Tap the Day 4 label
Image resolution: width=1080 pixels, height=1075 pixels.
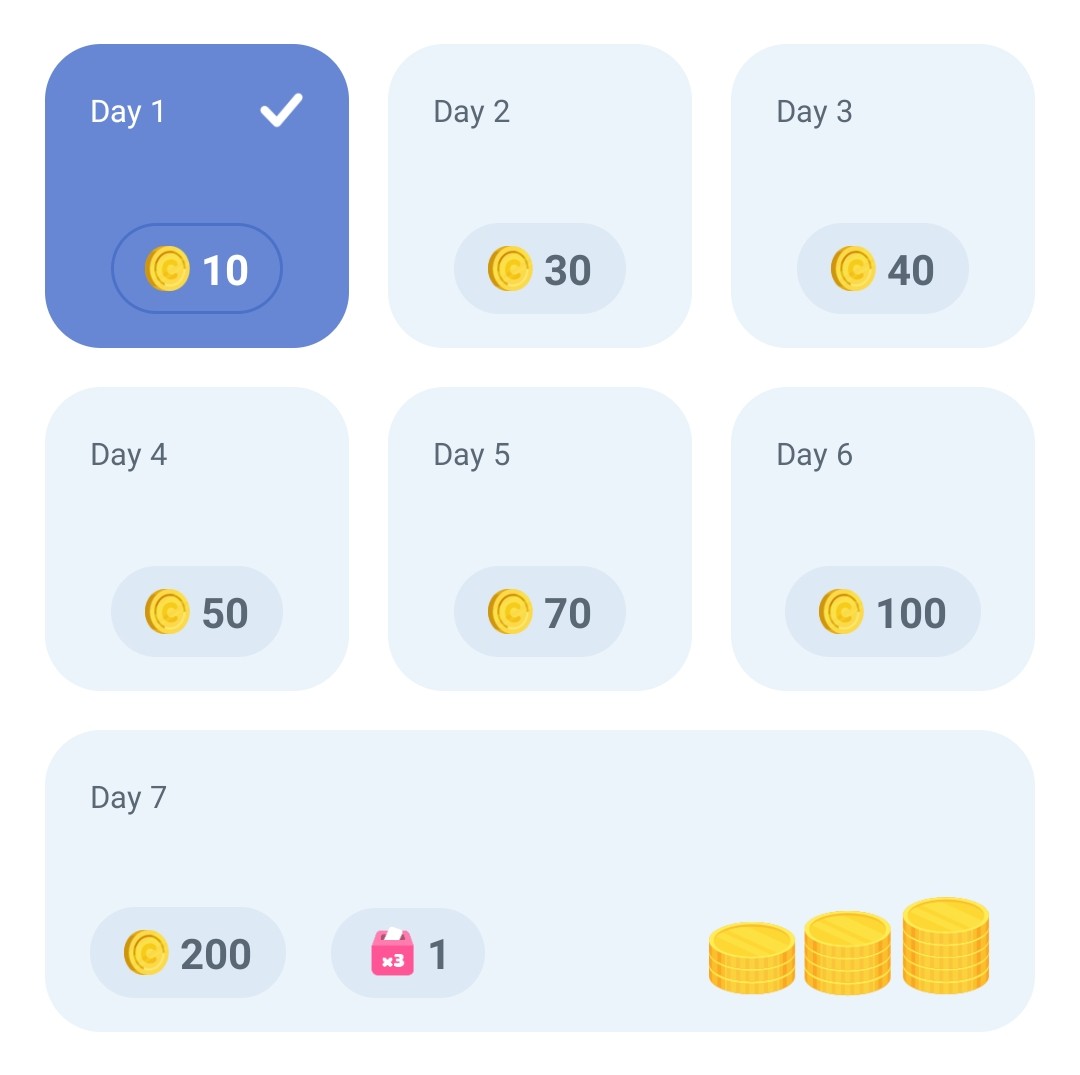coord(128,454)
